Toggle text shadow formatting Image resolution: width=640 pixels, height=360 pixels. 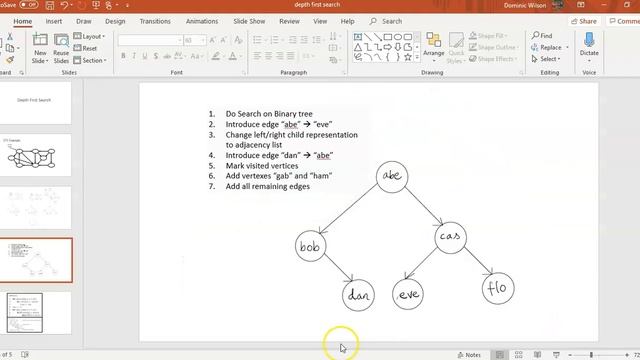pyautogui.click(x=156, y=56)
